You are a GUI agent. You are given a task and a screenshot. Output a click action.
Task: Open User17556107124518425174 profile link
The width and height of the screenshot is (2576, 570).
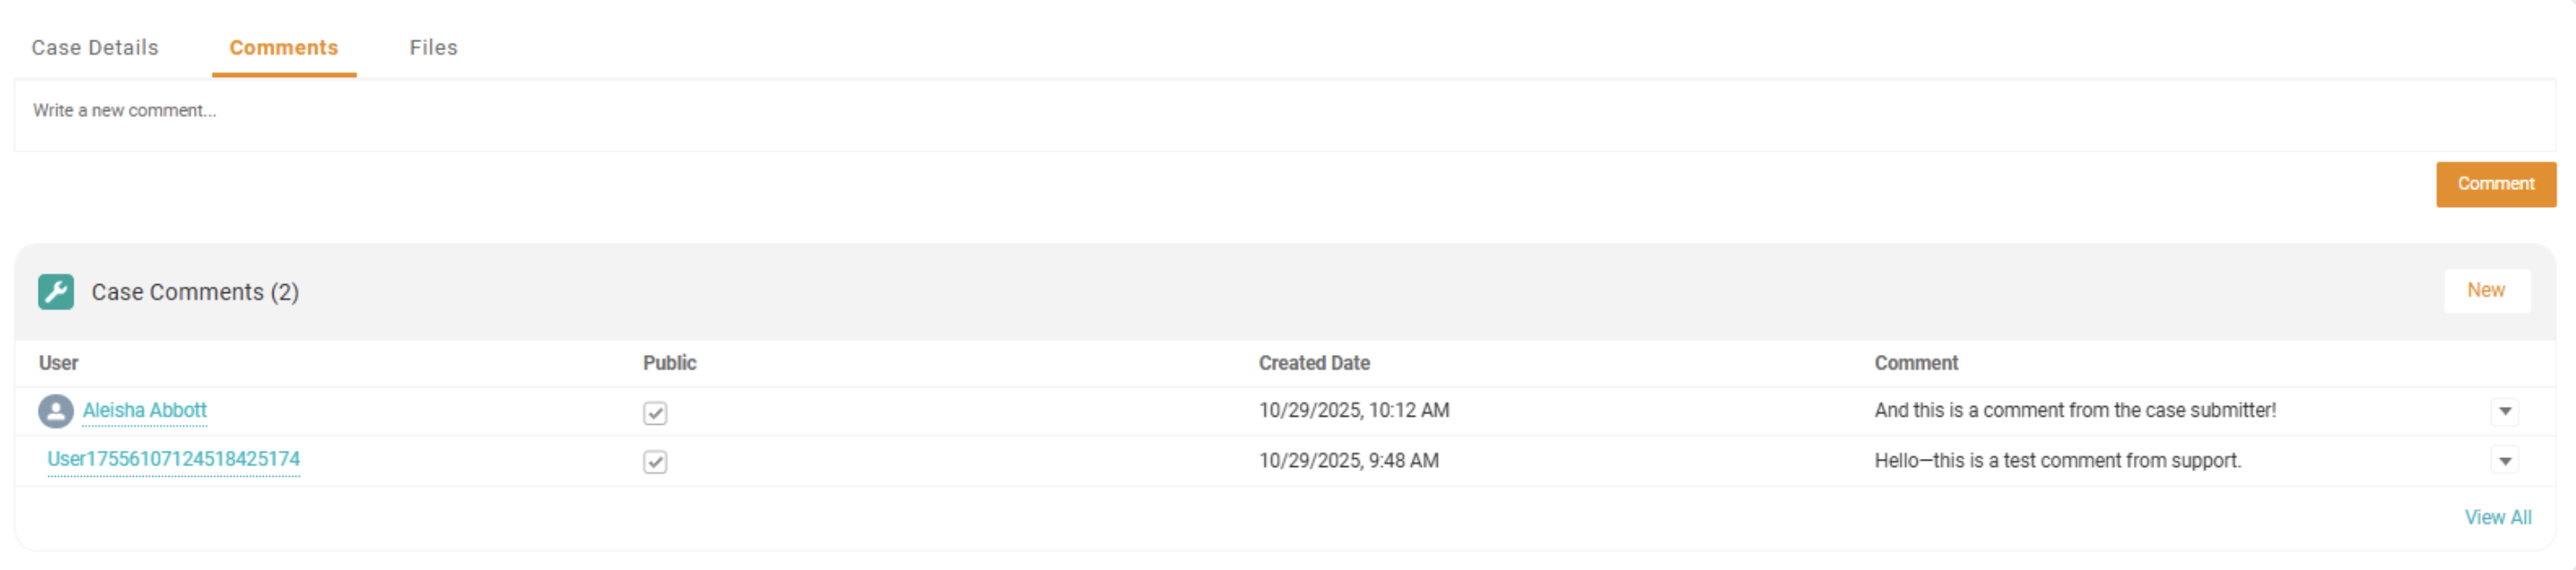[x=174, y=459]
